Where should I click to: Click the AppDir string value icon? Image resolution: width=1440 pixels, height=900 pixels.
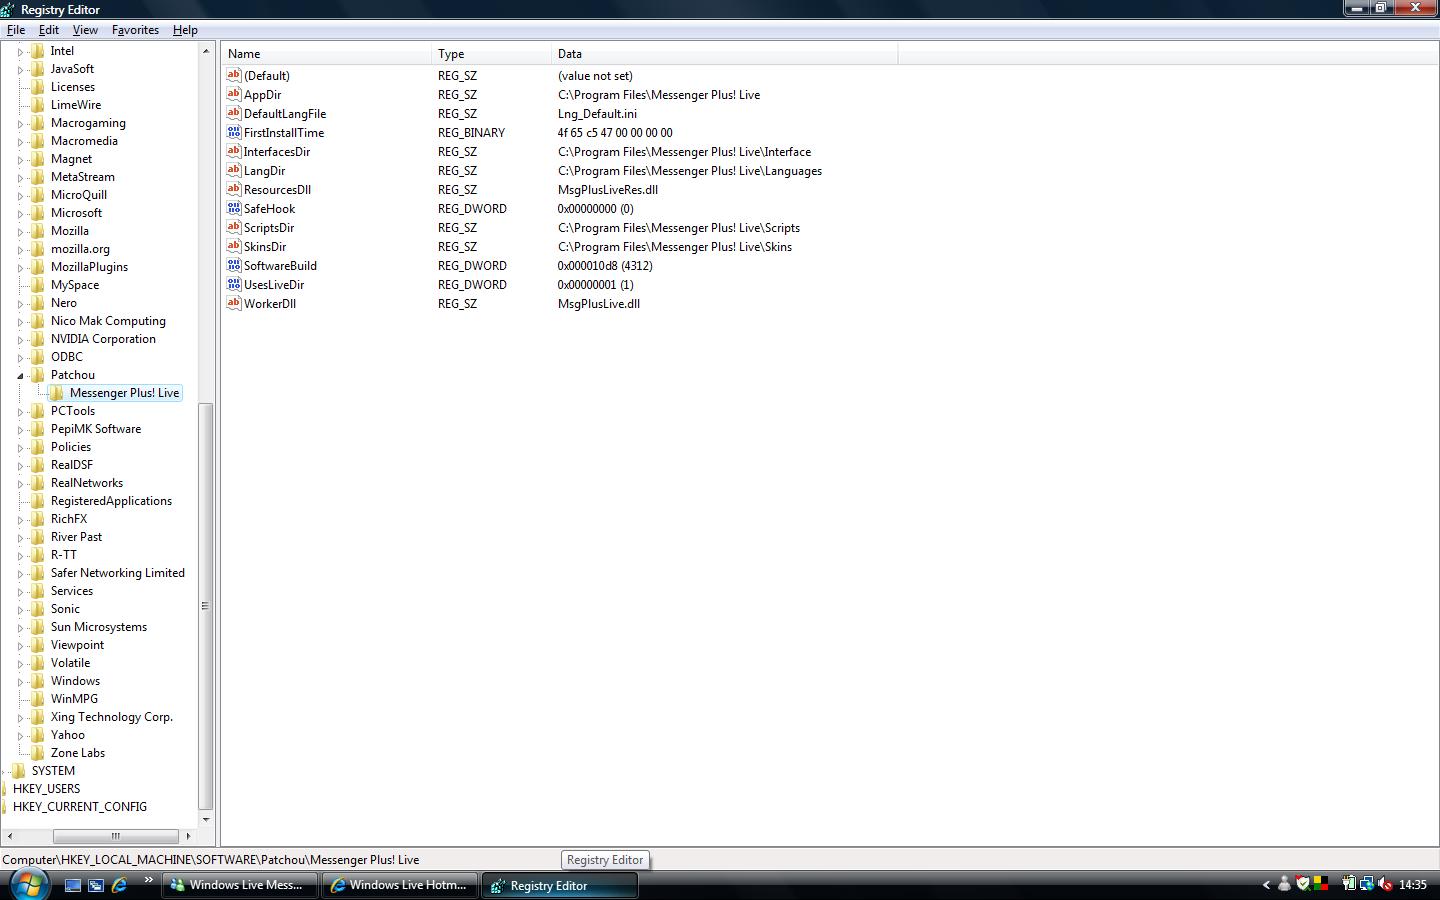234,95
